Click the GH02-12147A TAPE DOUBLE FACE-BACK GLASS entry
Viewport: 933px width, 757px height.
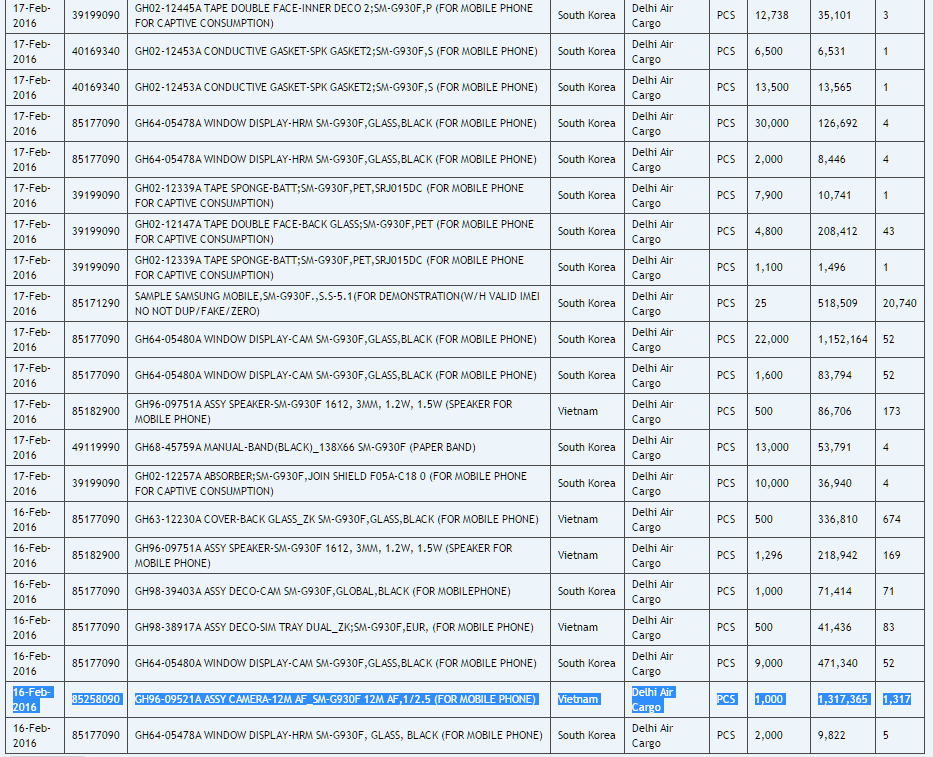pos(334,231)
